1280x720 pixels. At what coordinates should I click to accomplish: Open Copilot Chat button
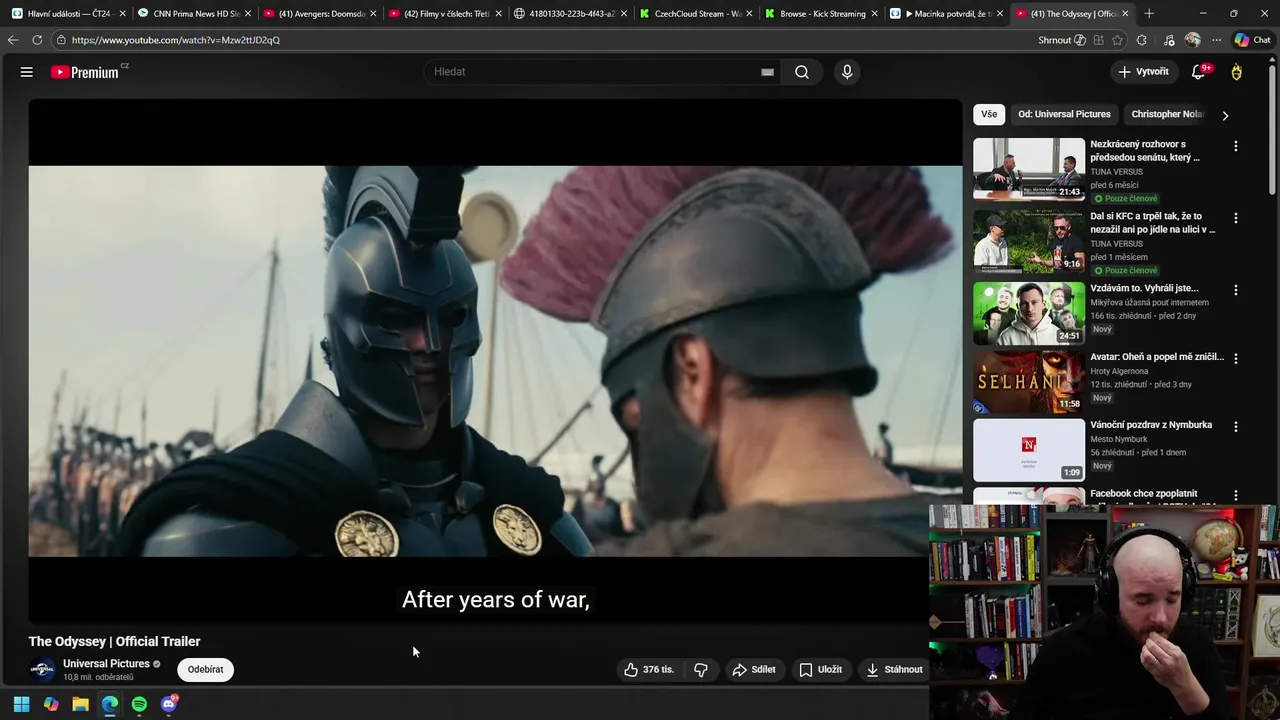point(1252,40)
